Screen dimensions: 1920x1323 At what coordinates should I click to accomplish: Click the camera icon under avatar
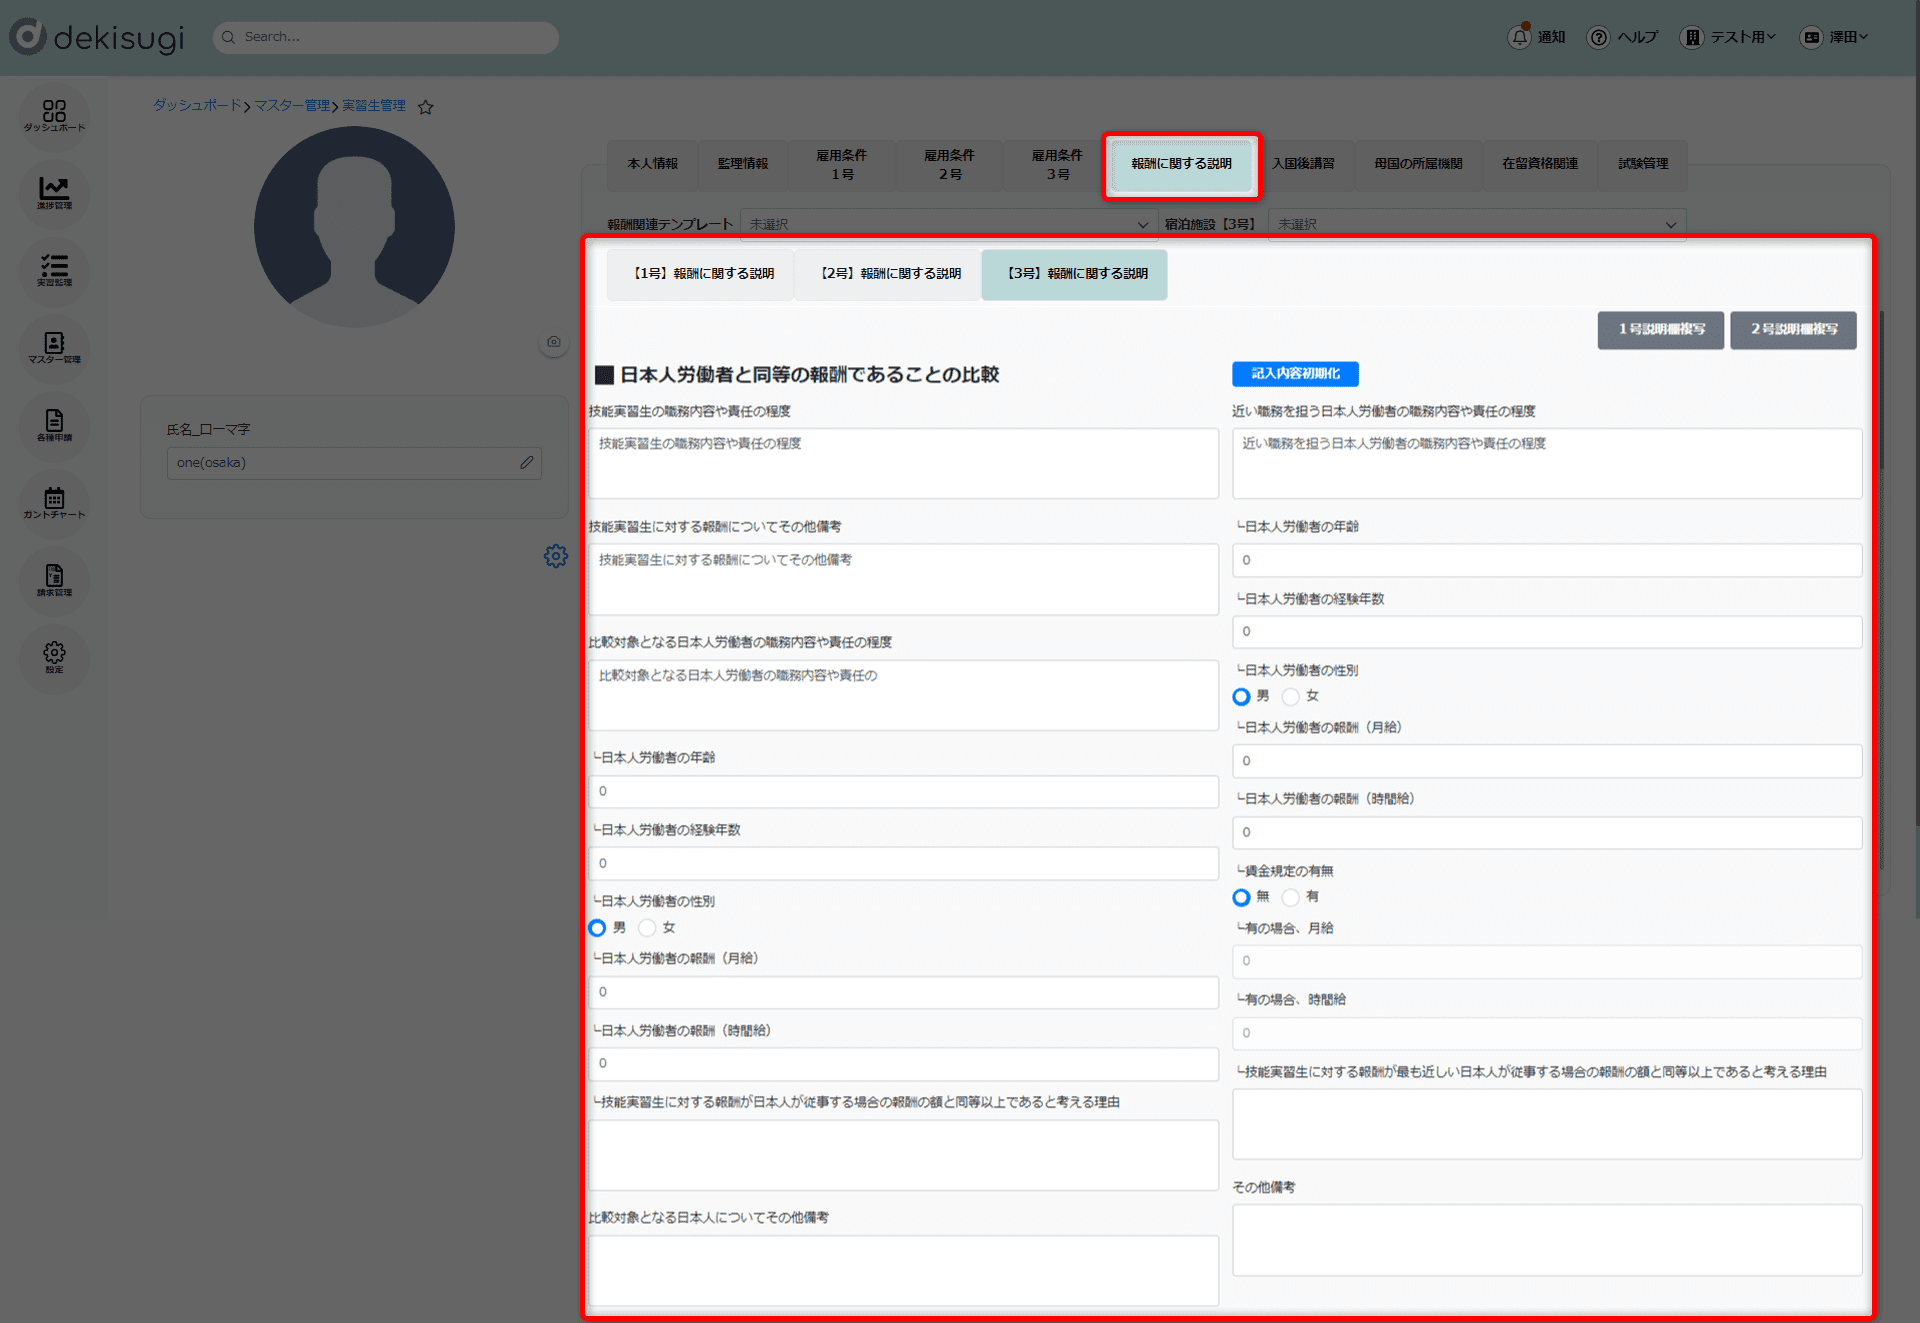coord(553,342)
